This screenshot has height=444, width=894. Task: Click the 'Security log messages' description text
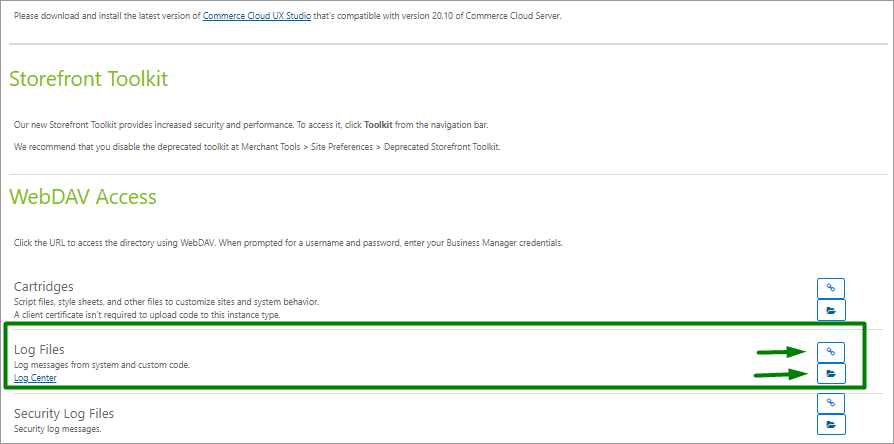[x=58, y=428]
